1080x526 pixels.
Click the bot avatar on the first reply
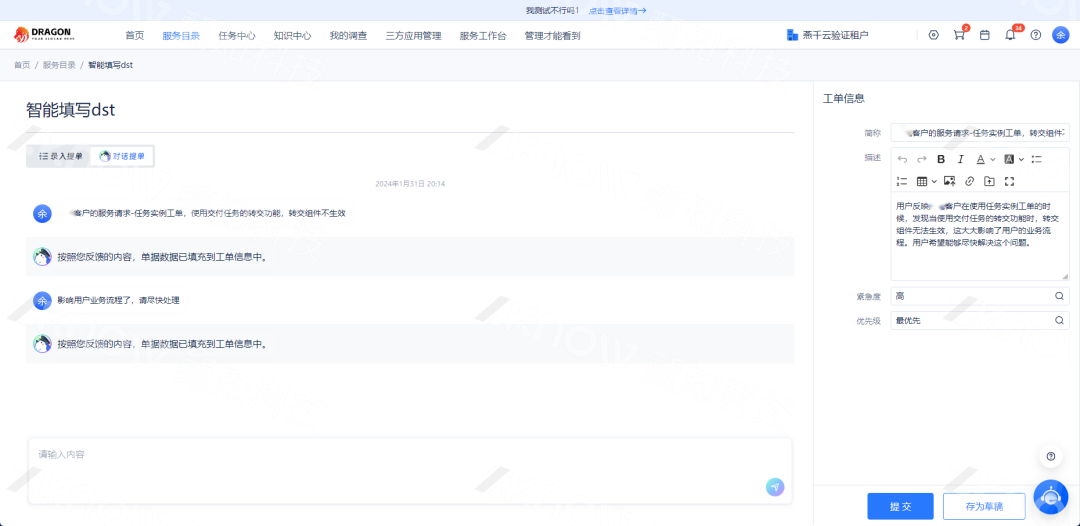43,257
